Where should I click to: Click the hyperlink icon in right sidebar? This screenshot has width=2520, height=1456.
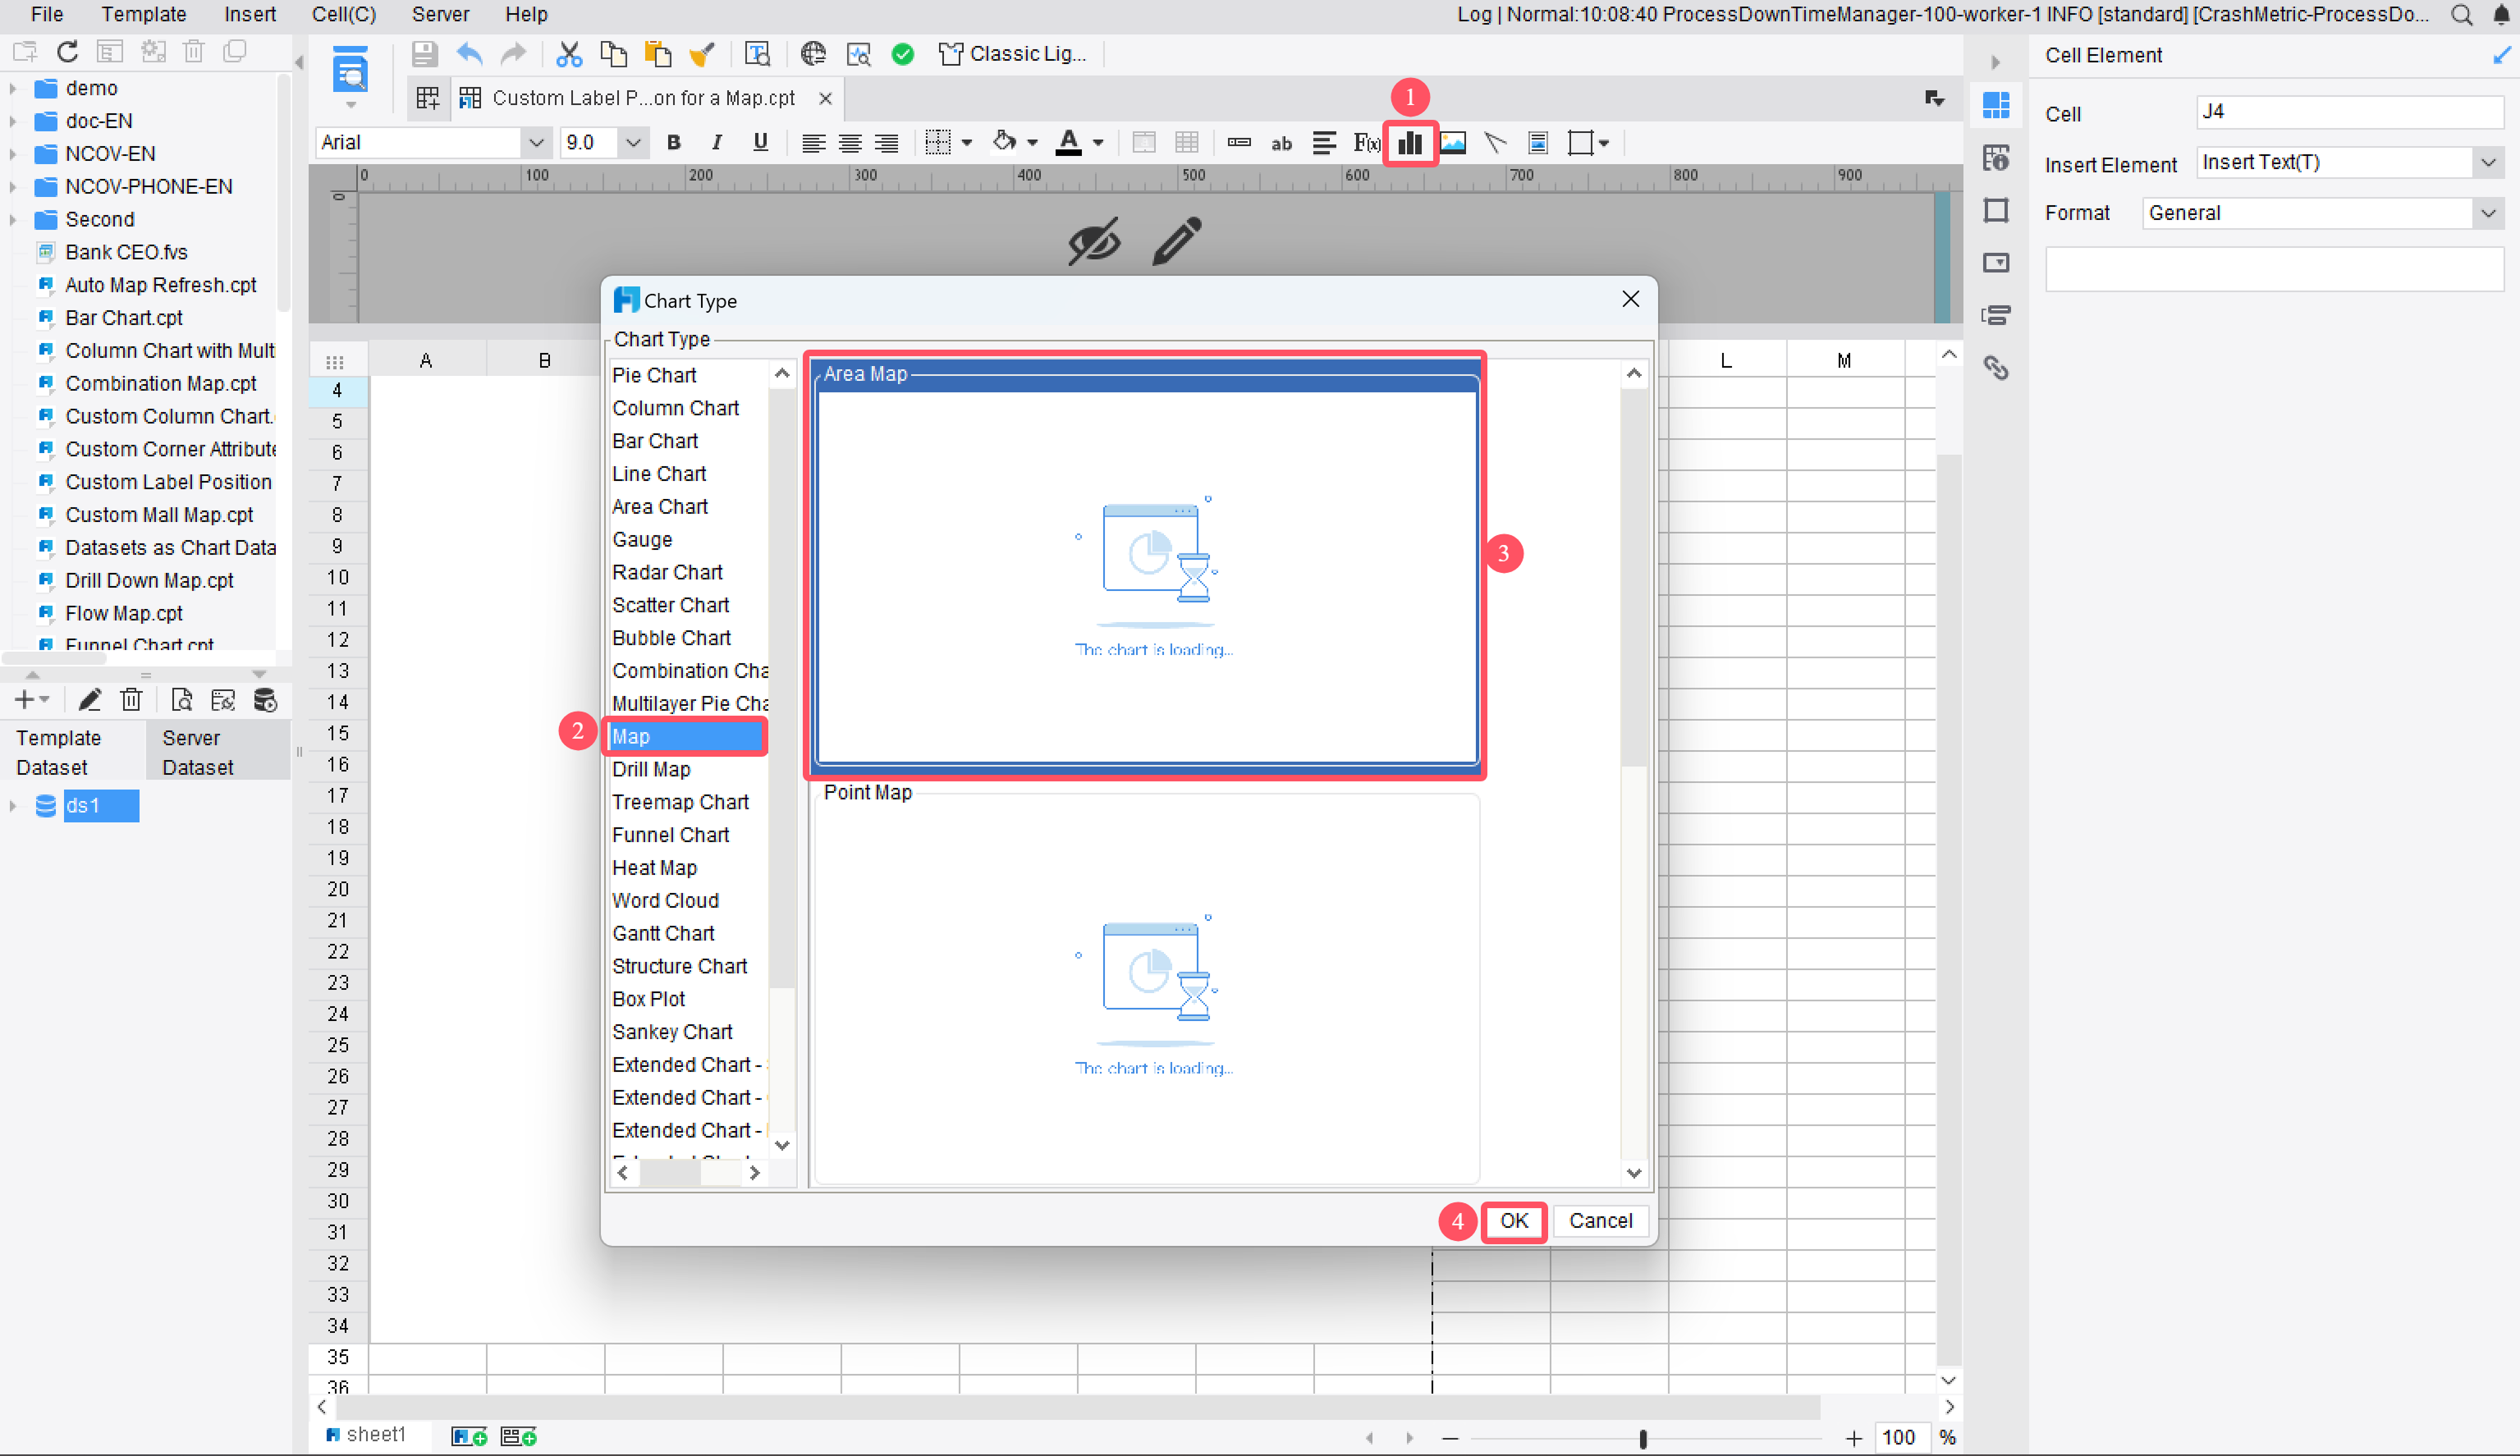pos(1996,368)
